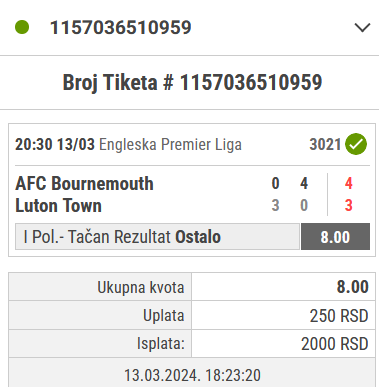This screenshot has height=387, width=379.
Task: Click the Isplata amount 2000 RSD
Action: point(335,344)
